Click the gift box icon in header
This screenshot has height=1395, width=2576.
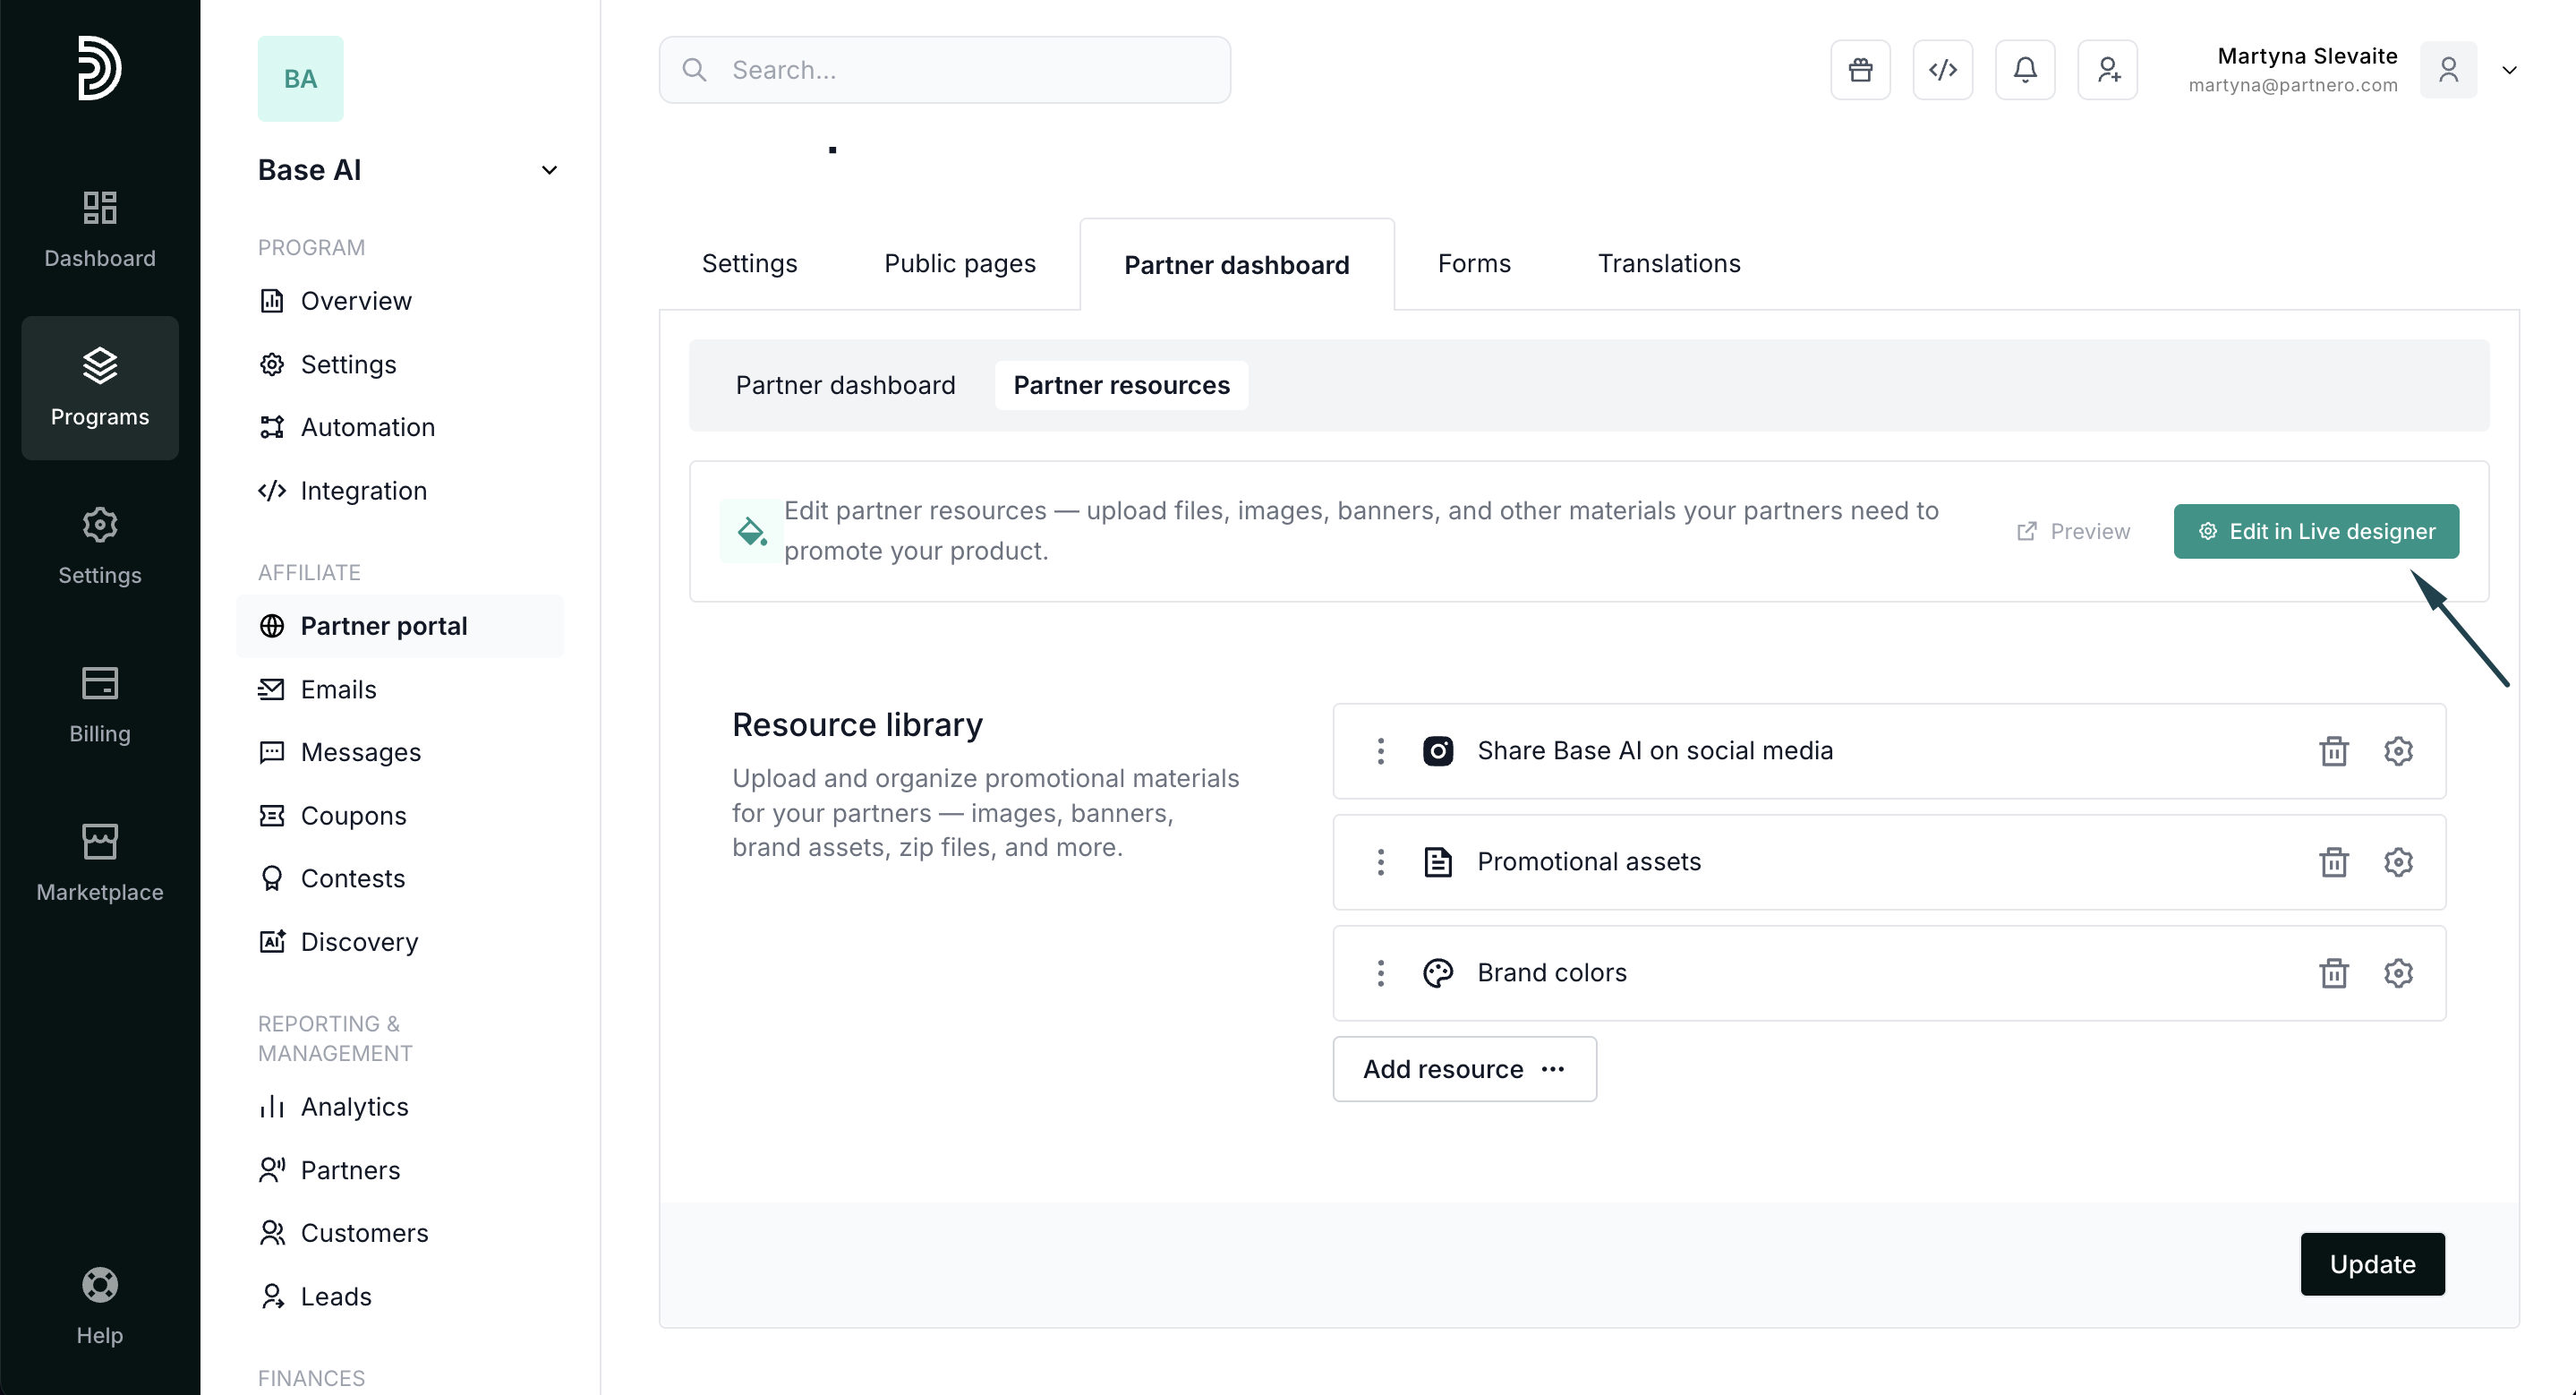click(1860, 70)
